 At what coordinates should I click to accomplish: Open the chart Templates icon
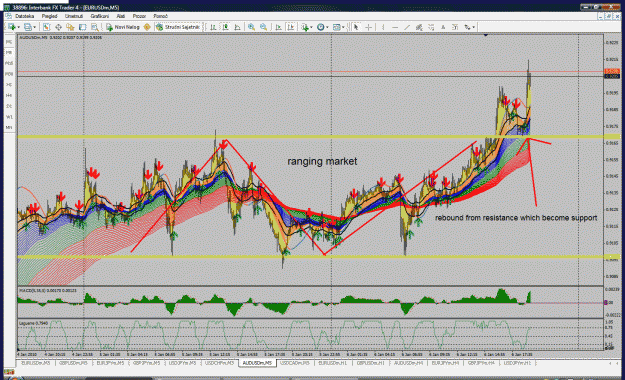(337, 27)
